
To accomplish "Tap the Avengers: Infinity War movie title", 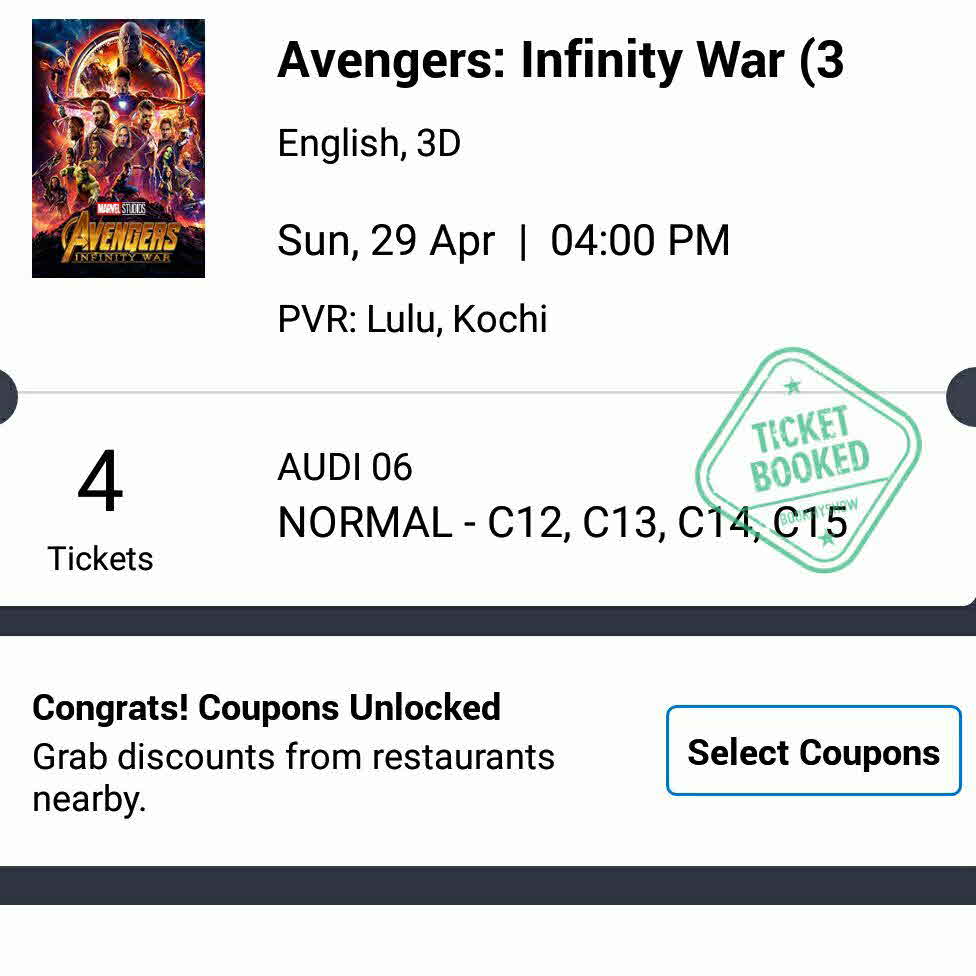I will [x=560, y=62].
